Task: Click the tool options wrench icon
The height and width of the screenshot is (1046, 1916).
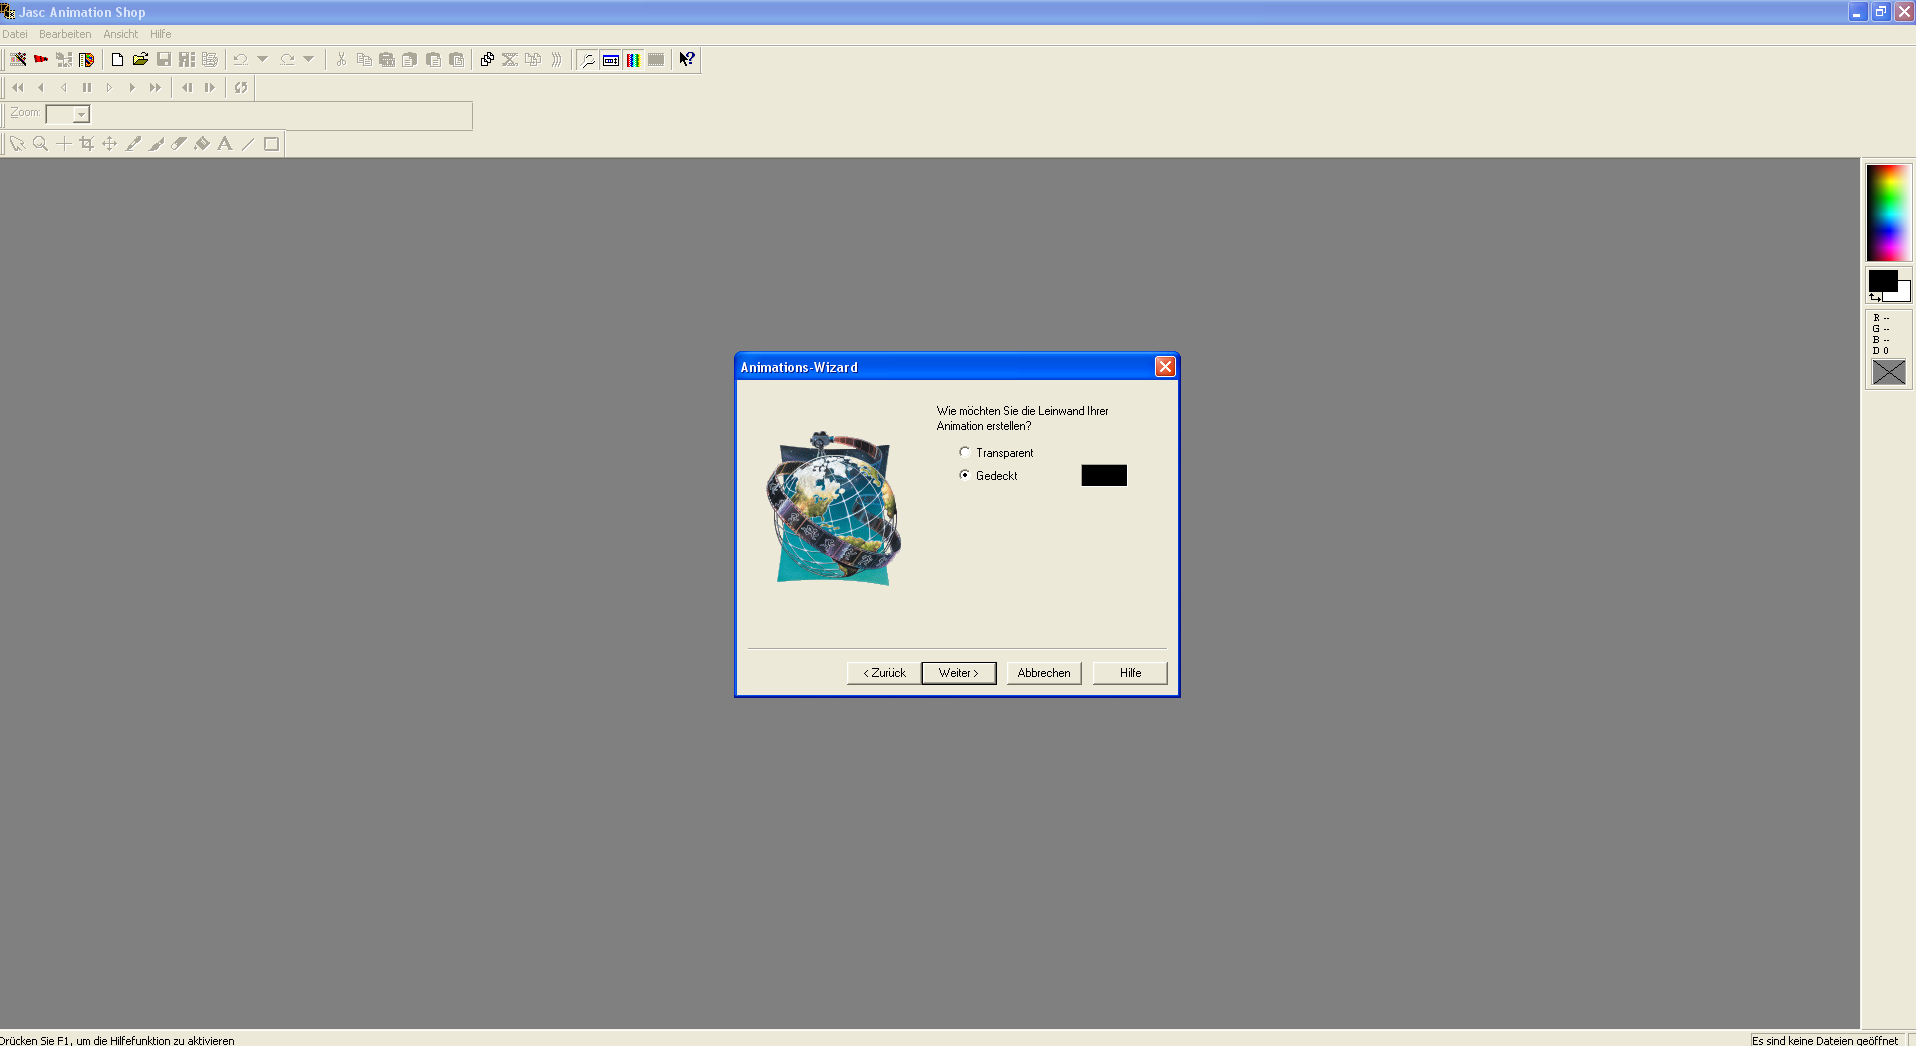Action: 588,60
